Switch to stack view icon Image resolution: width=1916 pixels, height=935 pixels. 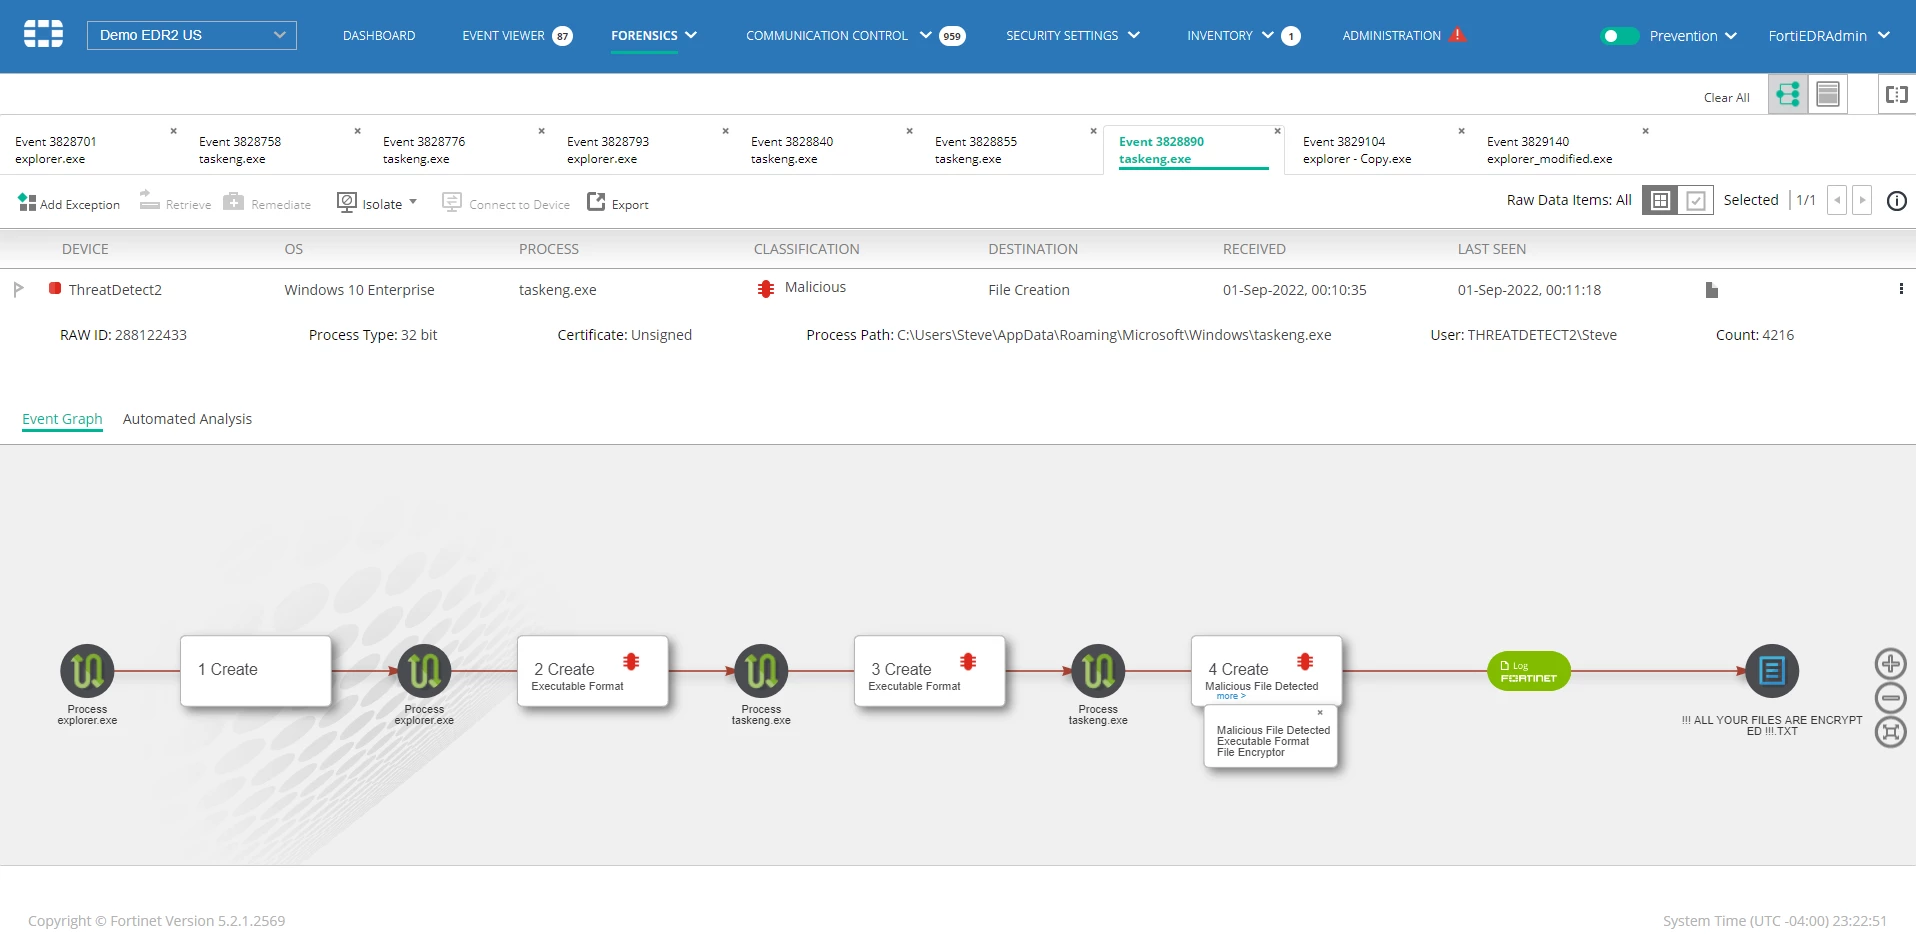(x=1828, y=94)
